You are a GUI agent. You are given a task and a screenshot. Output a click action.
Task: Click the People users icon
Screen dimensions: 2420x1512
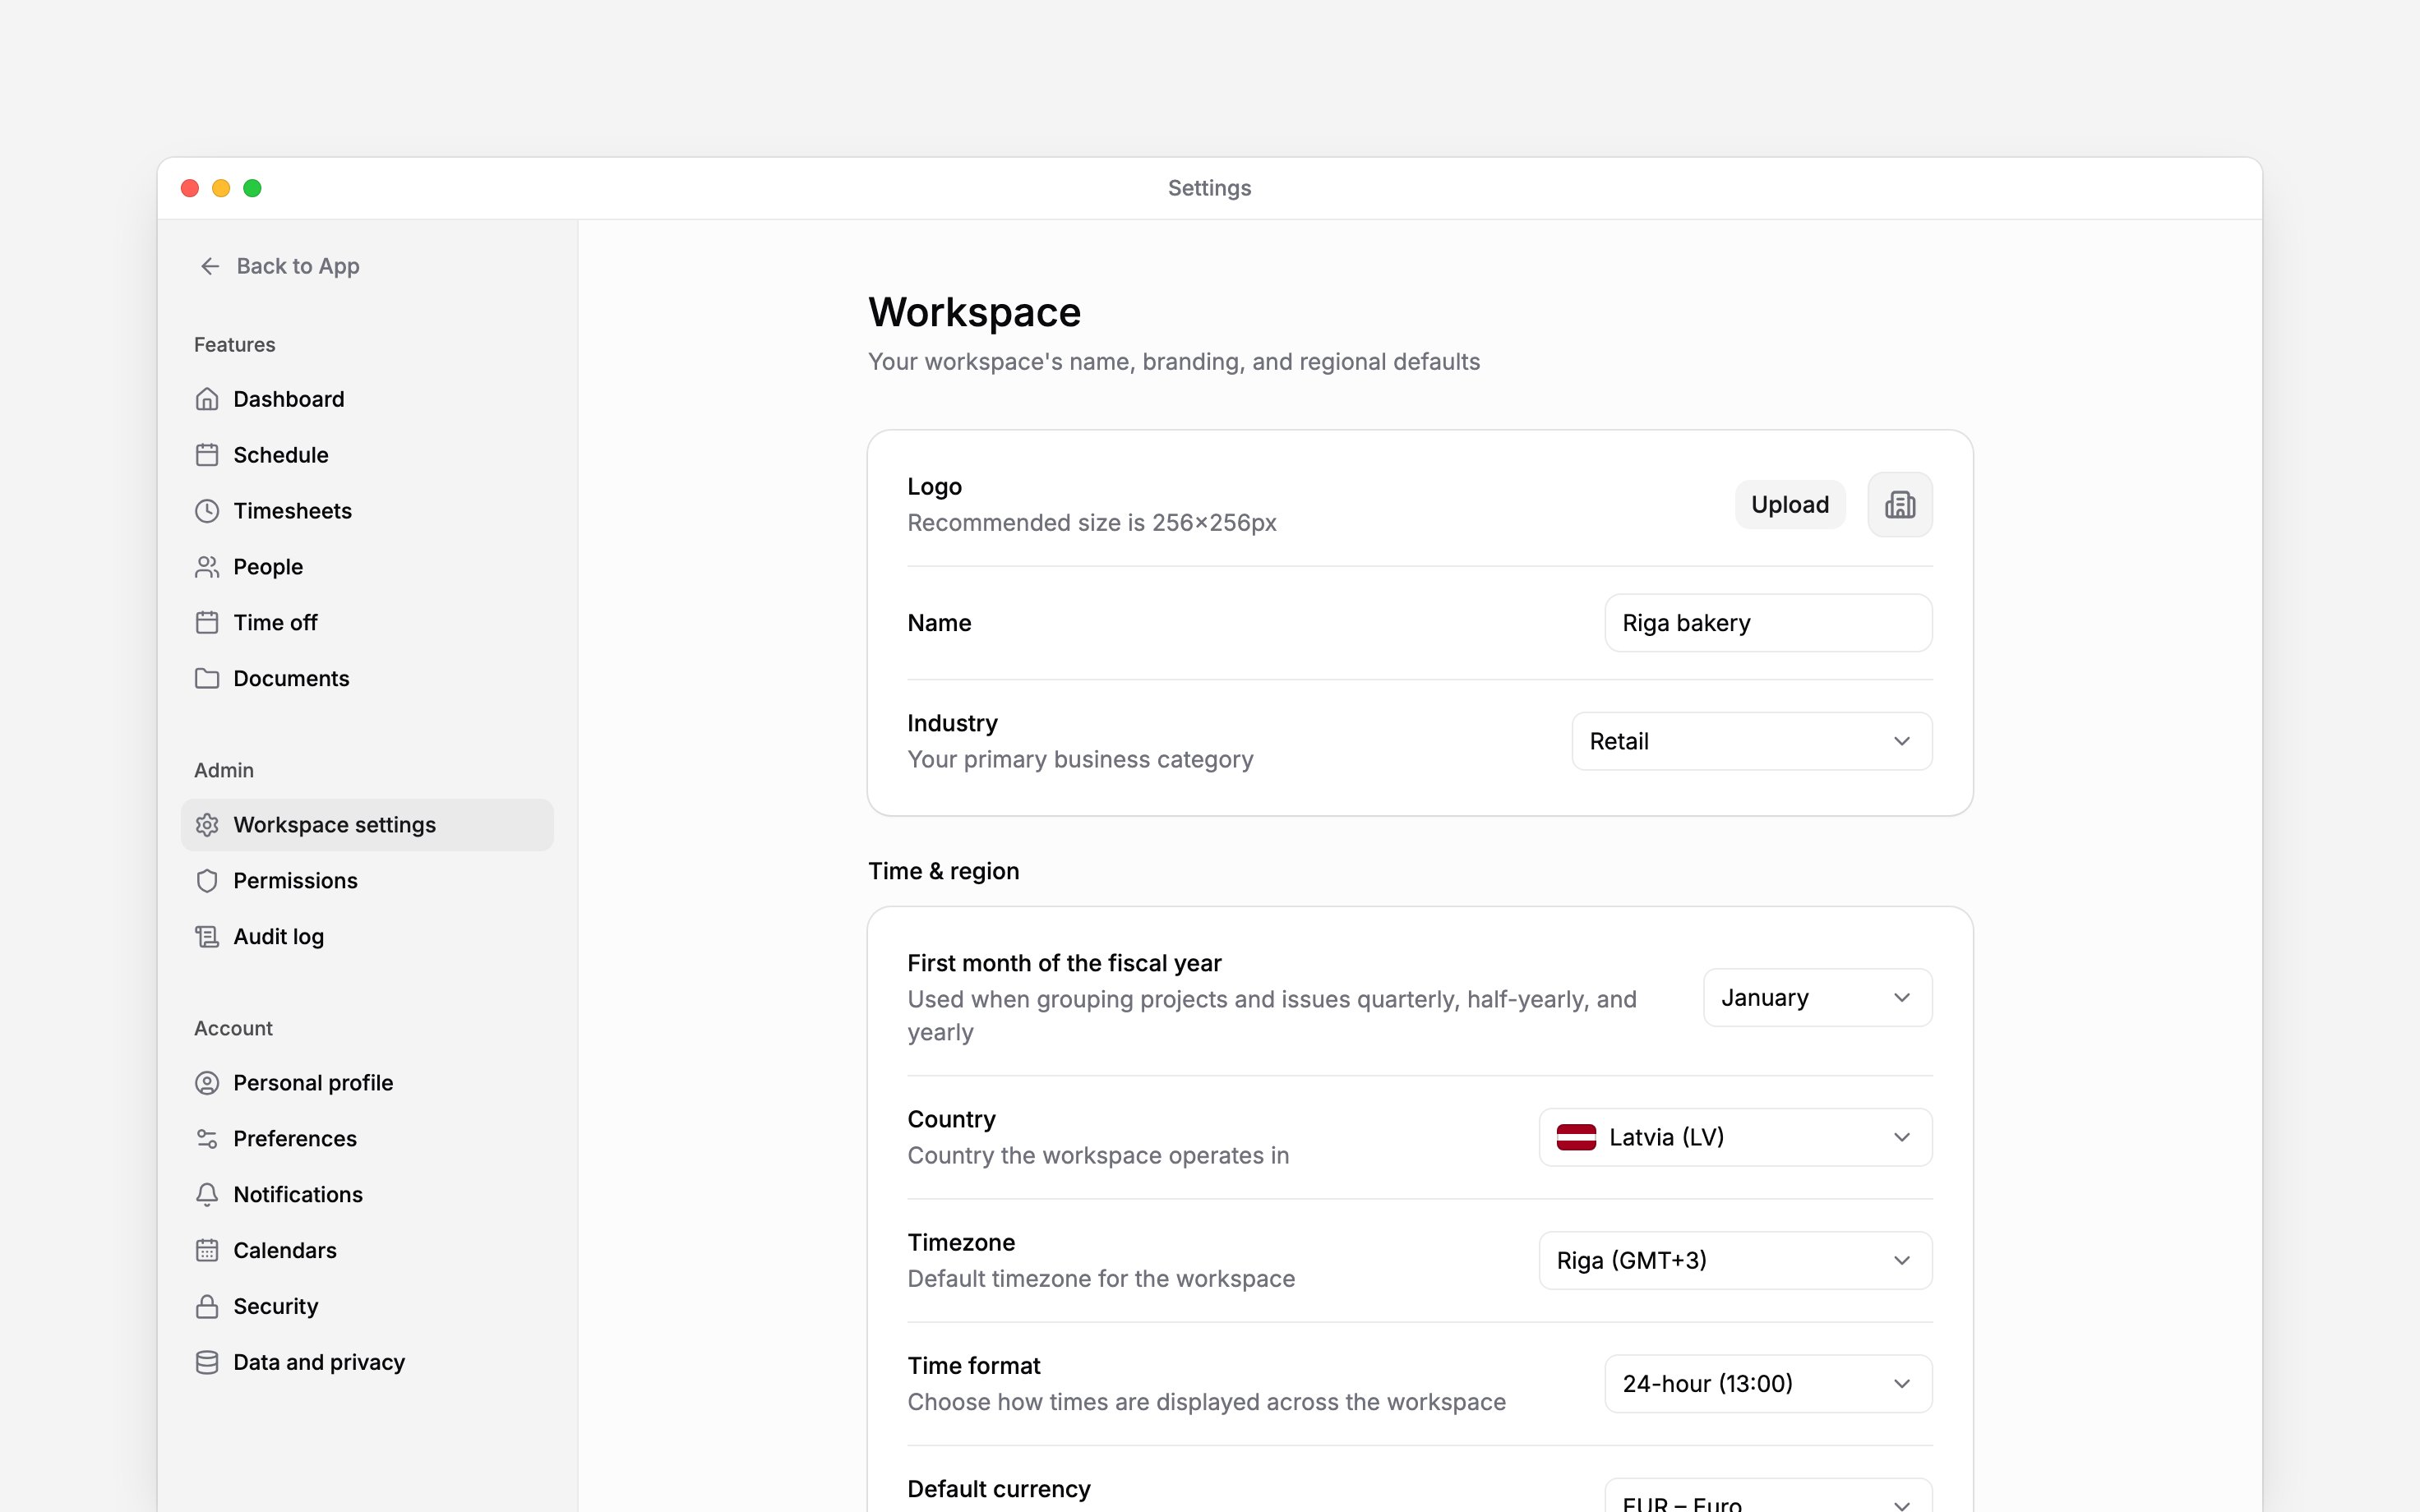207,567
